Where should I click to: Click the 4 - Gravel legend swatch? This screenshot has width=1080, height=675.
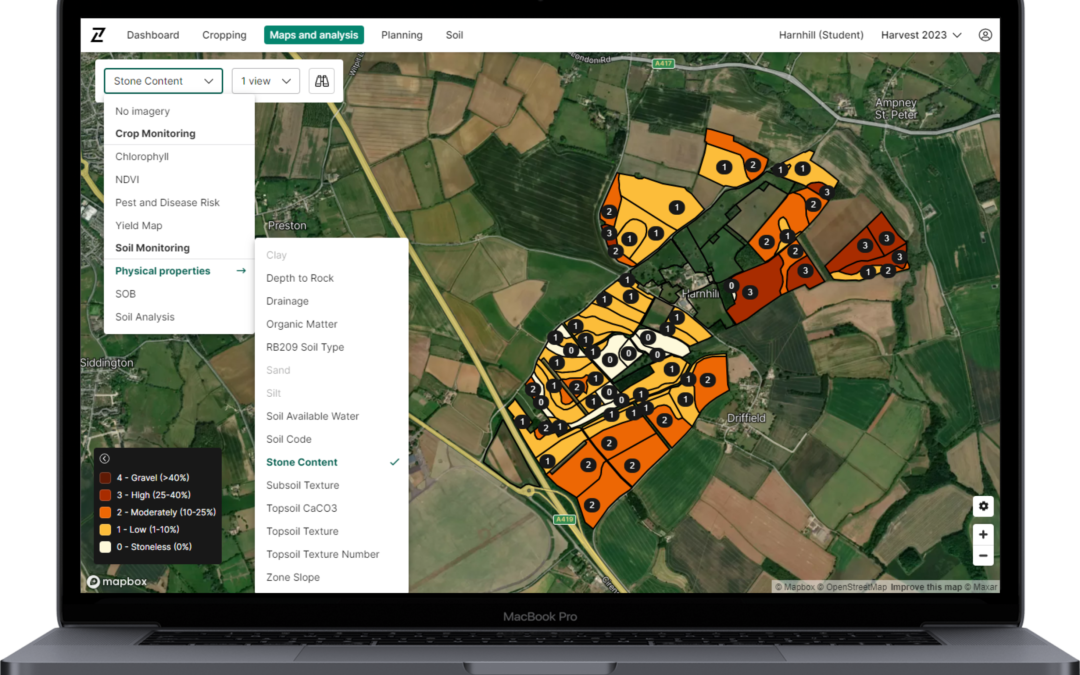click(x=105, y=477)
